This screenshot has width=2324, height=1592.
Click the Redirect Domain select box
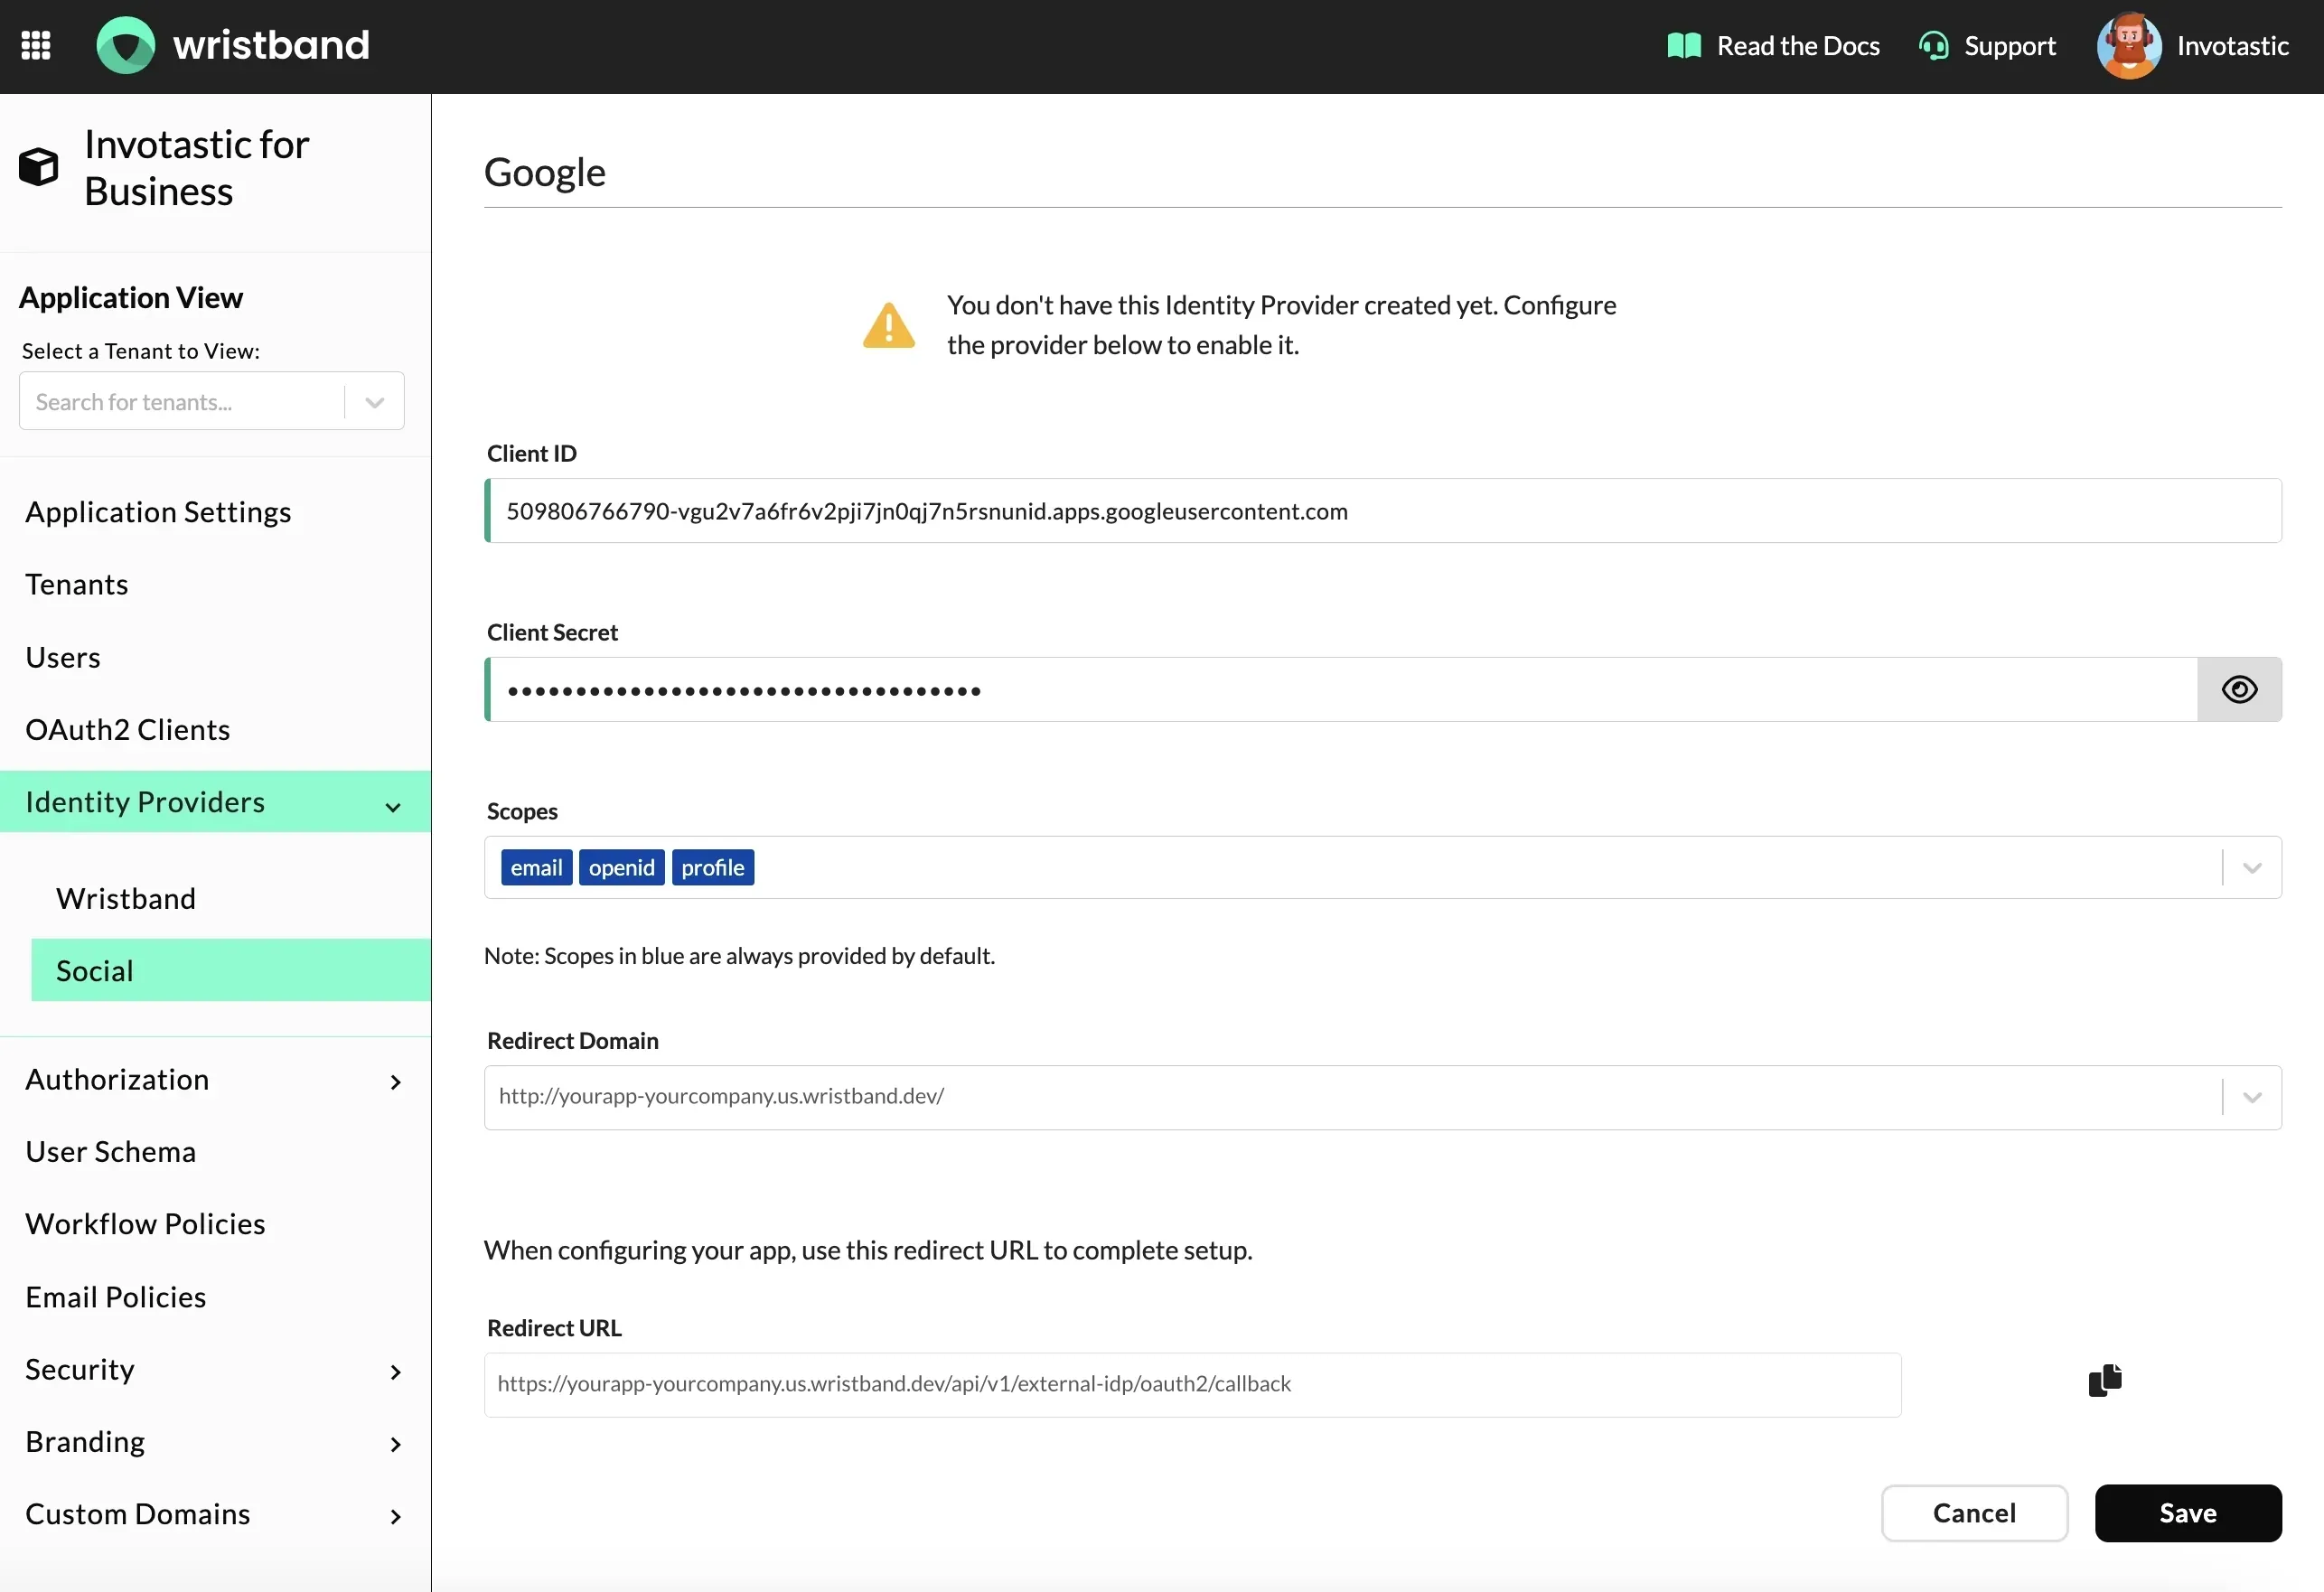click(1383, 1098)
